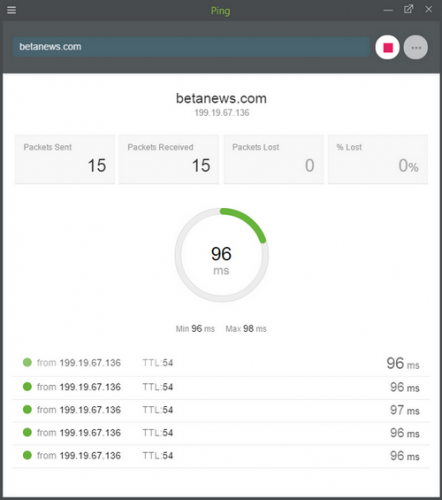Click the large 96 ms first result
The width and height of the screenshot is (442, 500).
[x=403, y=363]
